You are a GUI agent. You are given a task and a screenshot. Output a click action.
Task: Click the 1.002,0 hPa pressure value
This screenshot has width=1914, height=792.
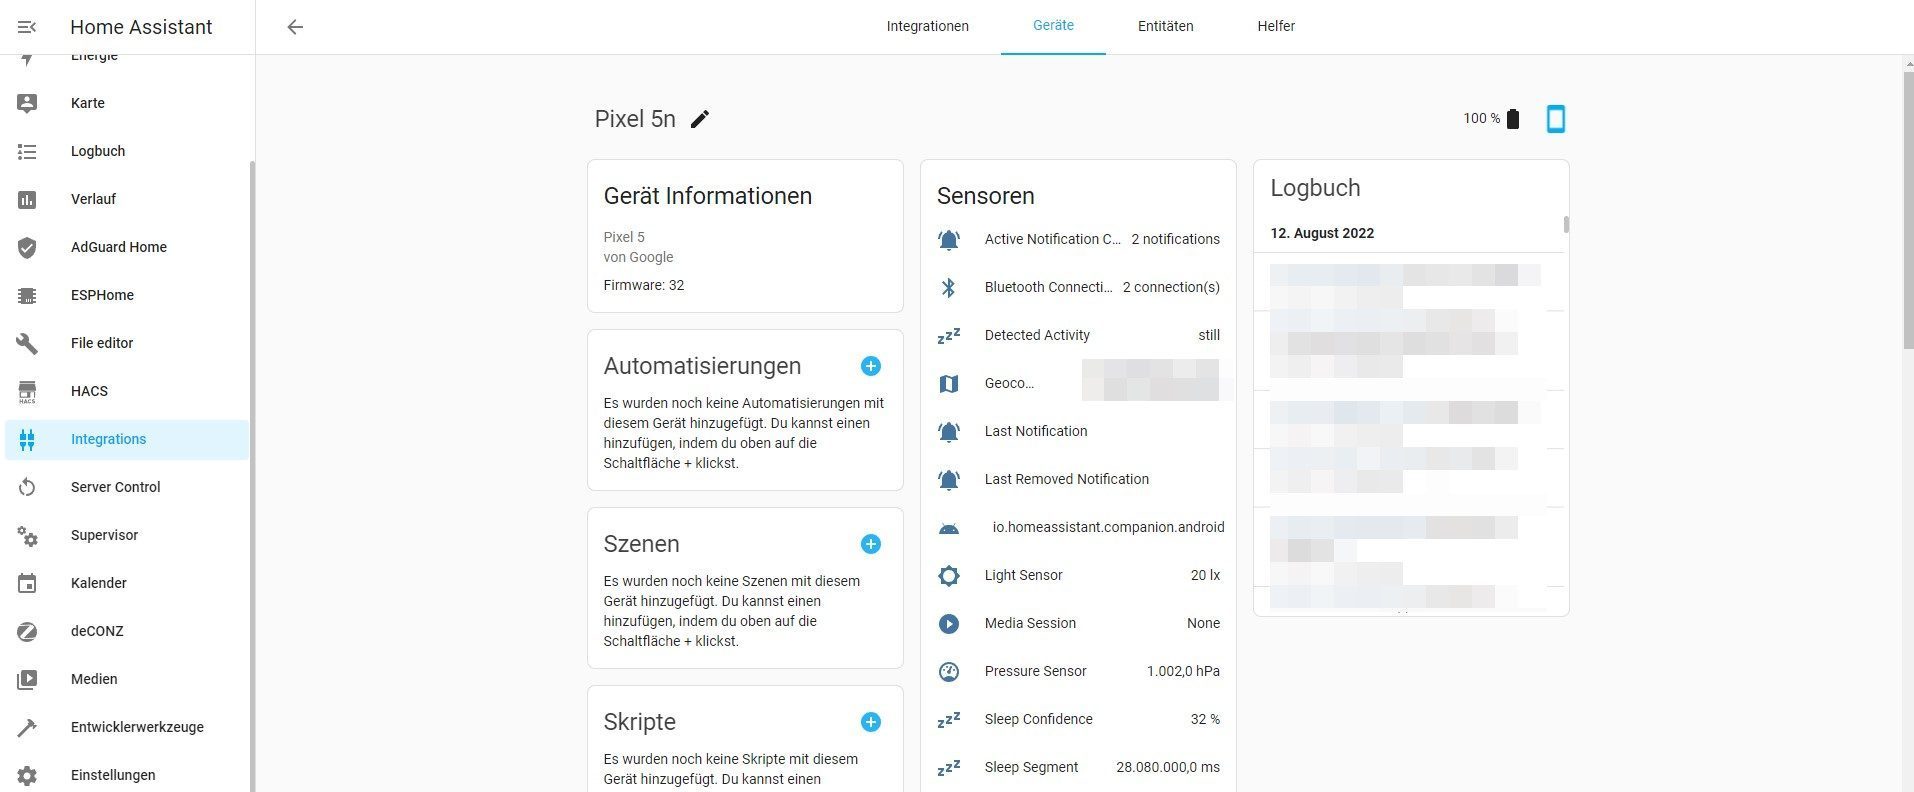(1183, 671)
